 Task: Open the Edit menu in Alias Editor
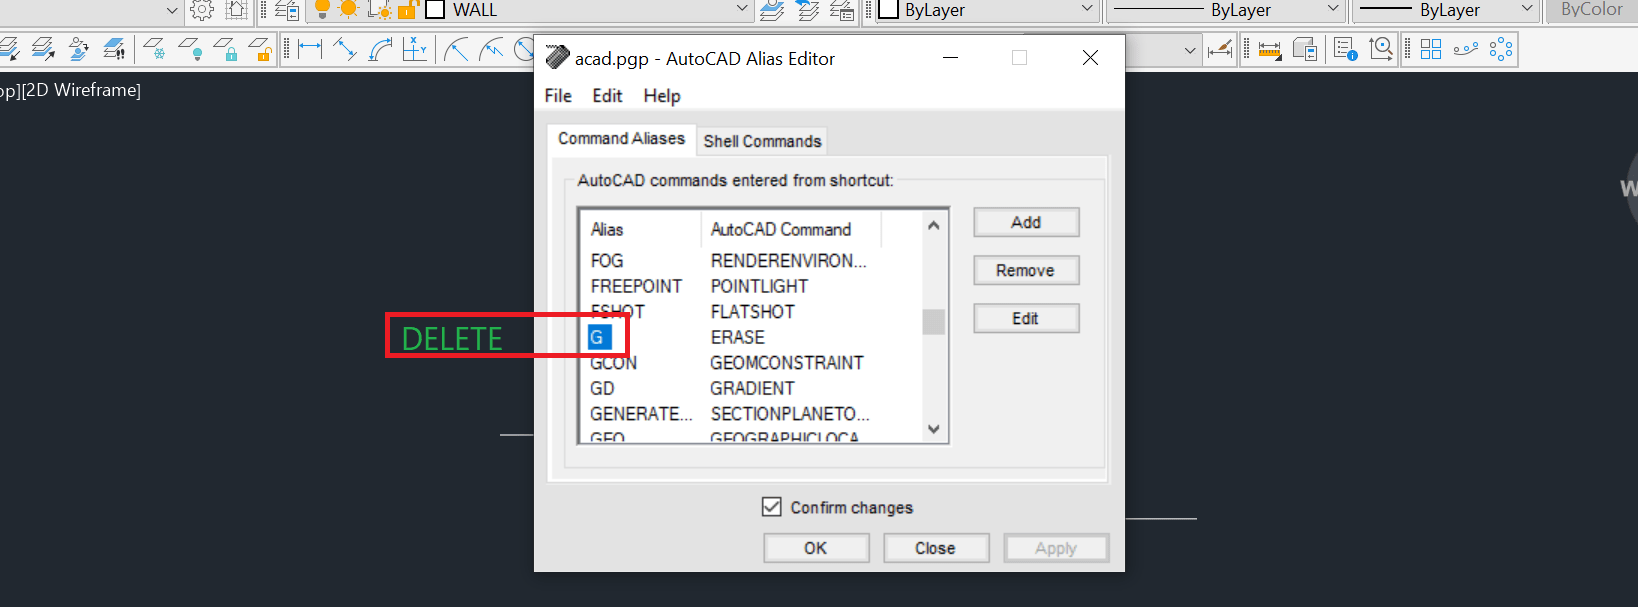coord(607,96)
